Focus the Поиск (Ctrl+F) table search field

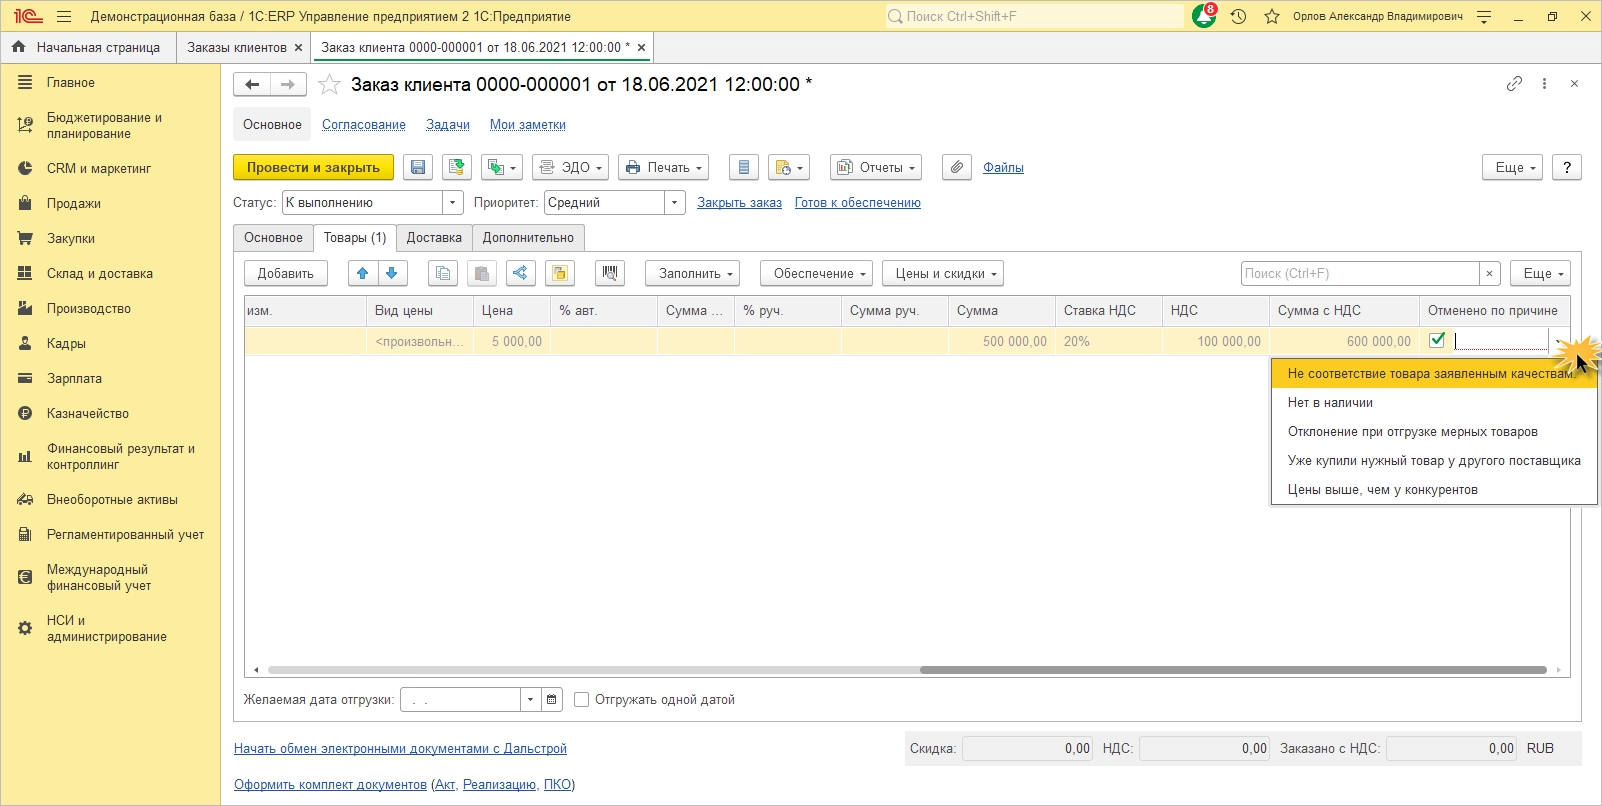click(x=1360, y=273)
